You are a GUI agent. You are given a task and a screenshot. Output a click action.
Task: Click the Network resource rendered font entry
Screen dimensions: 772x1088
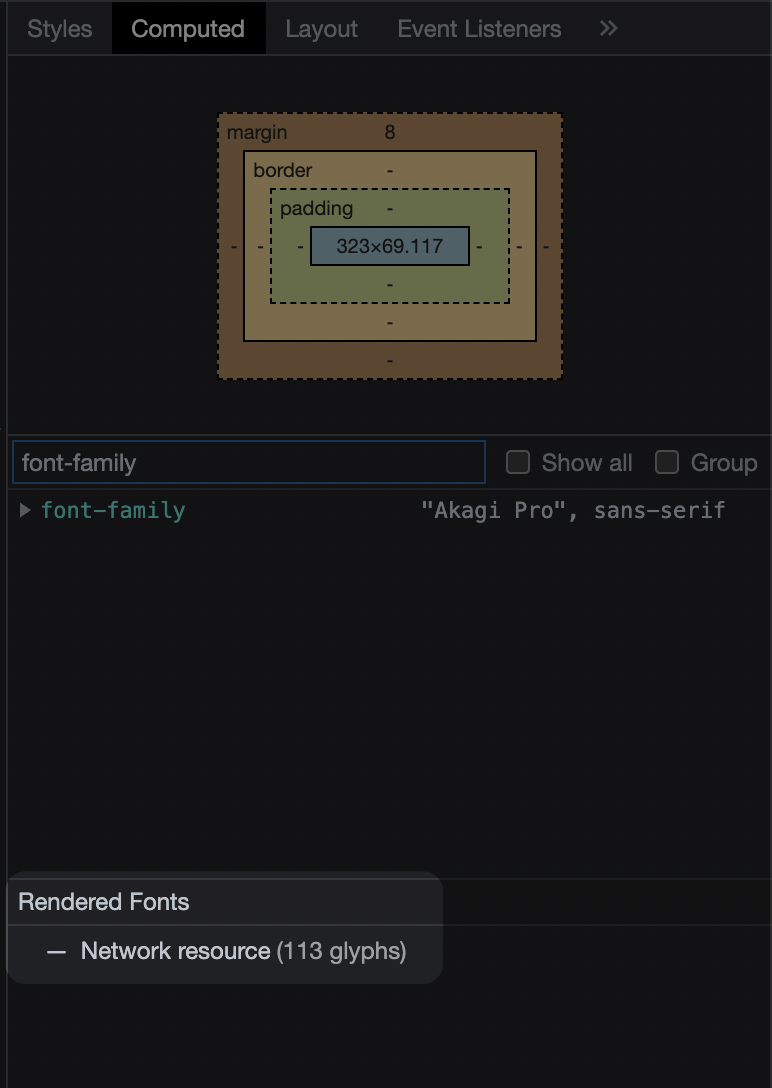pyautogui.click(x=243, y=951)
